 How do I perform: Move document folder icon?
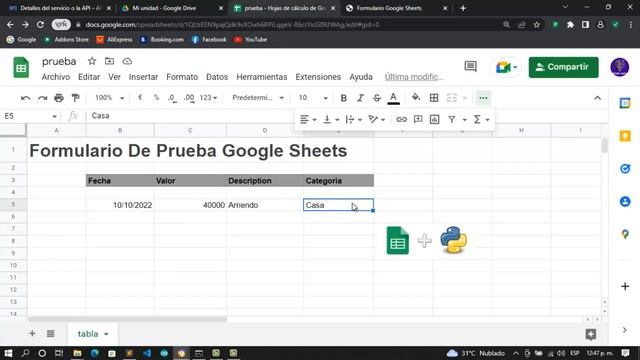tap(109, 61)
